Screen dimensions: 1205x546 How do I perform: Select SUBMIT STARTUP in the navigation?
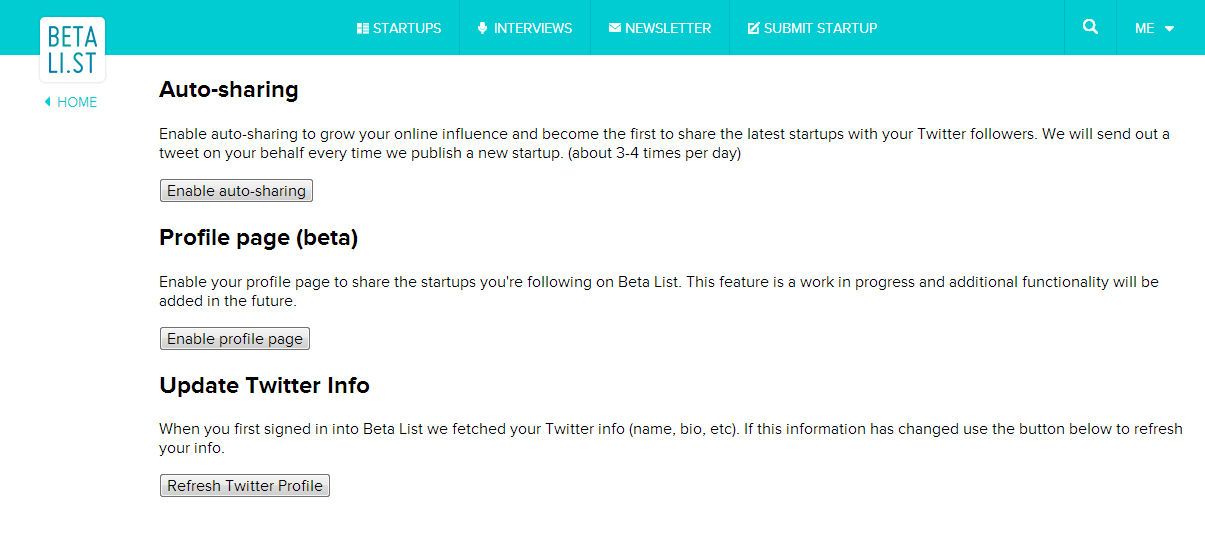pyautogui.click(x=820, y=28)
